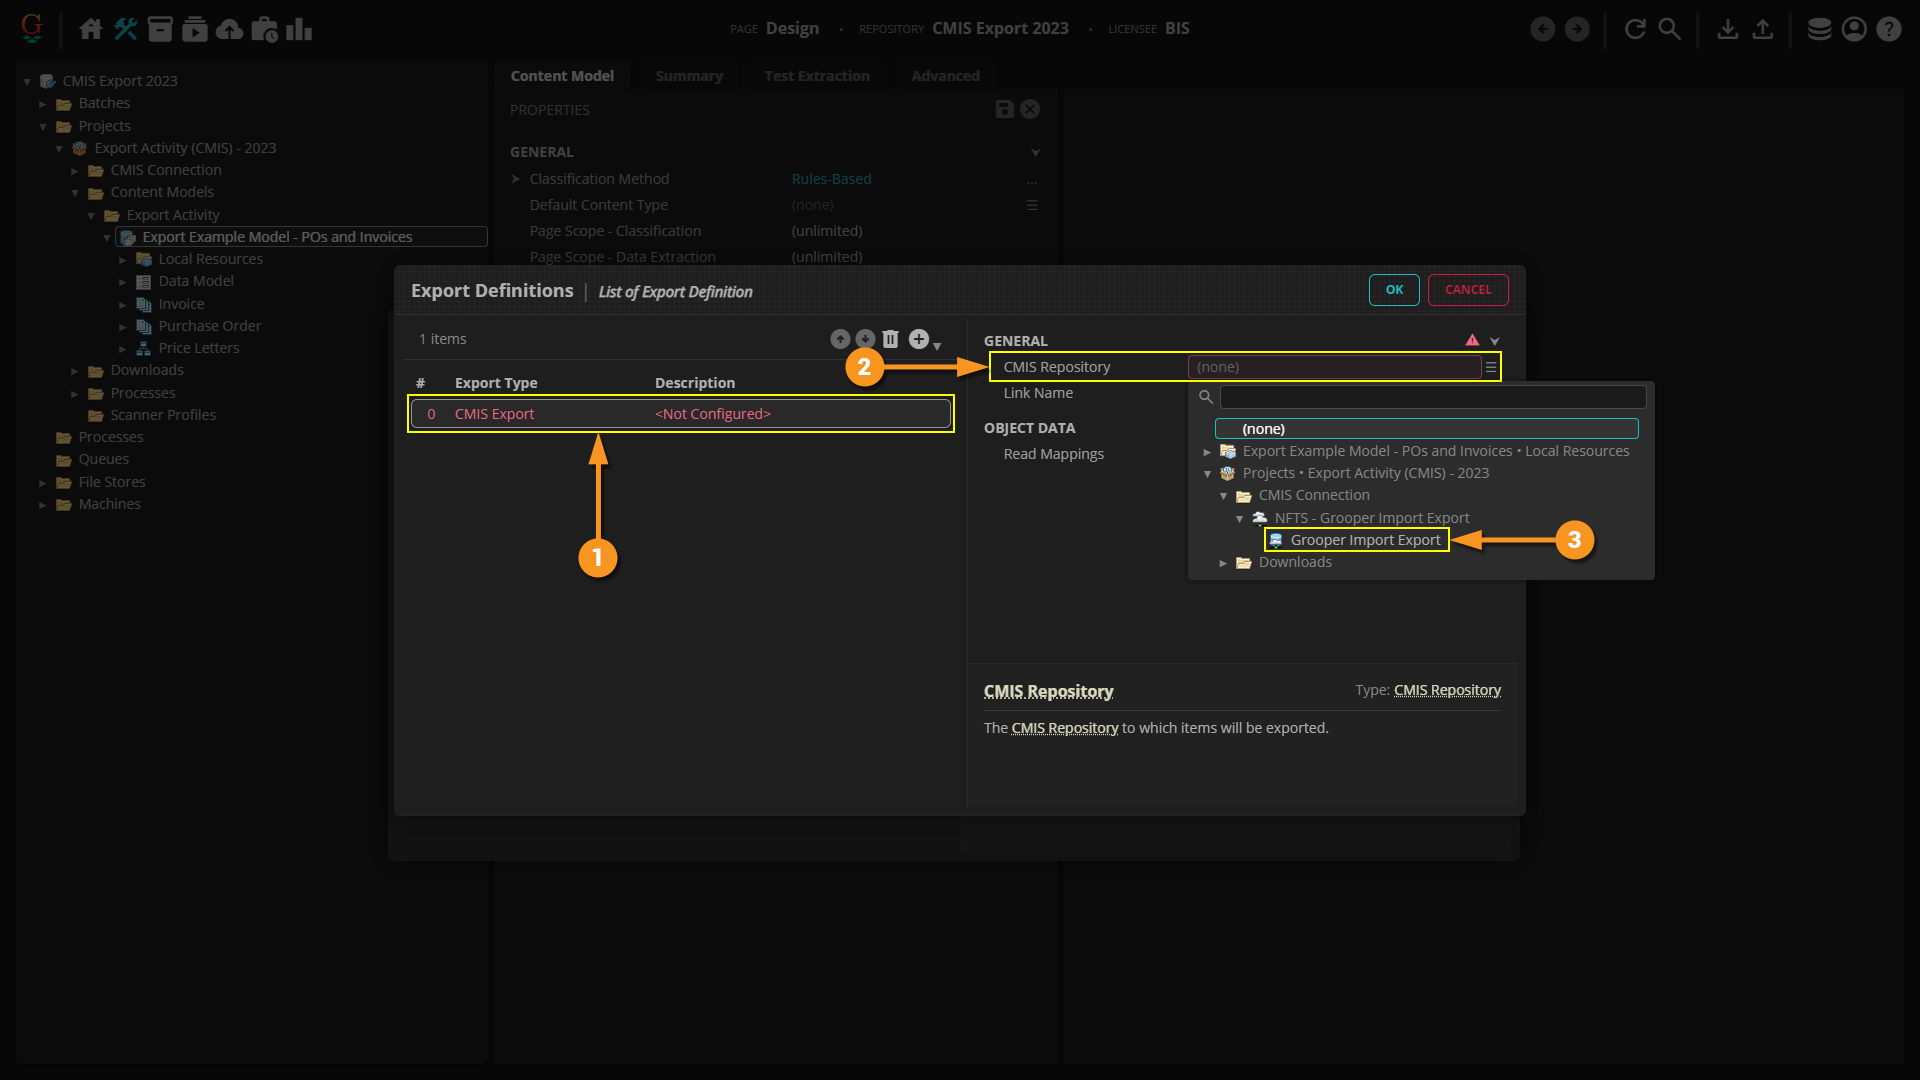Image resolution: width=1920 pixels, height=1080 pixels.
Task: Expand the Downloads folder in dropdown tree
Action: (x=1223, y=563)
